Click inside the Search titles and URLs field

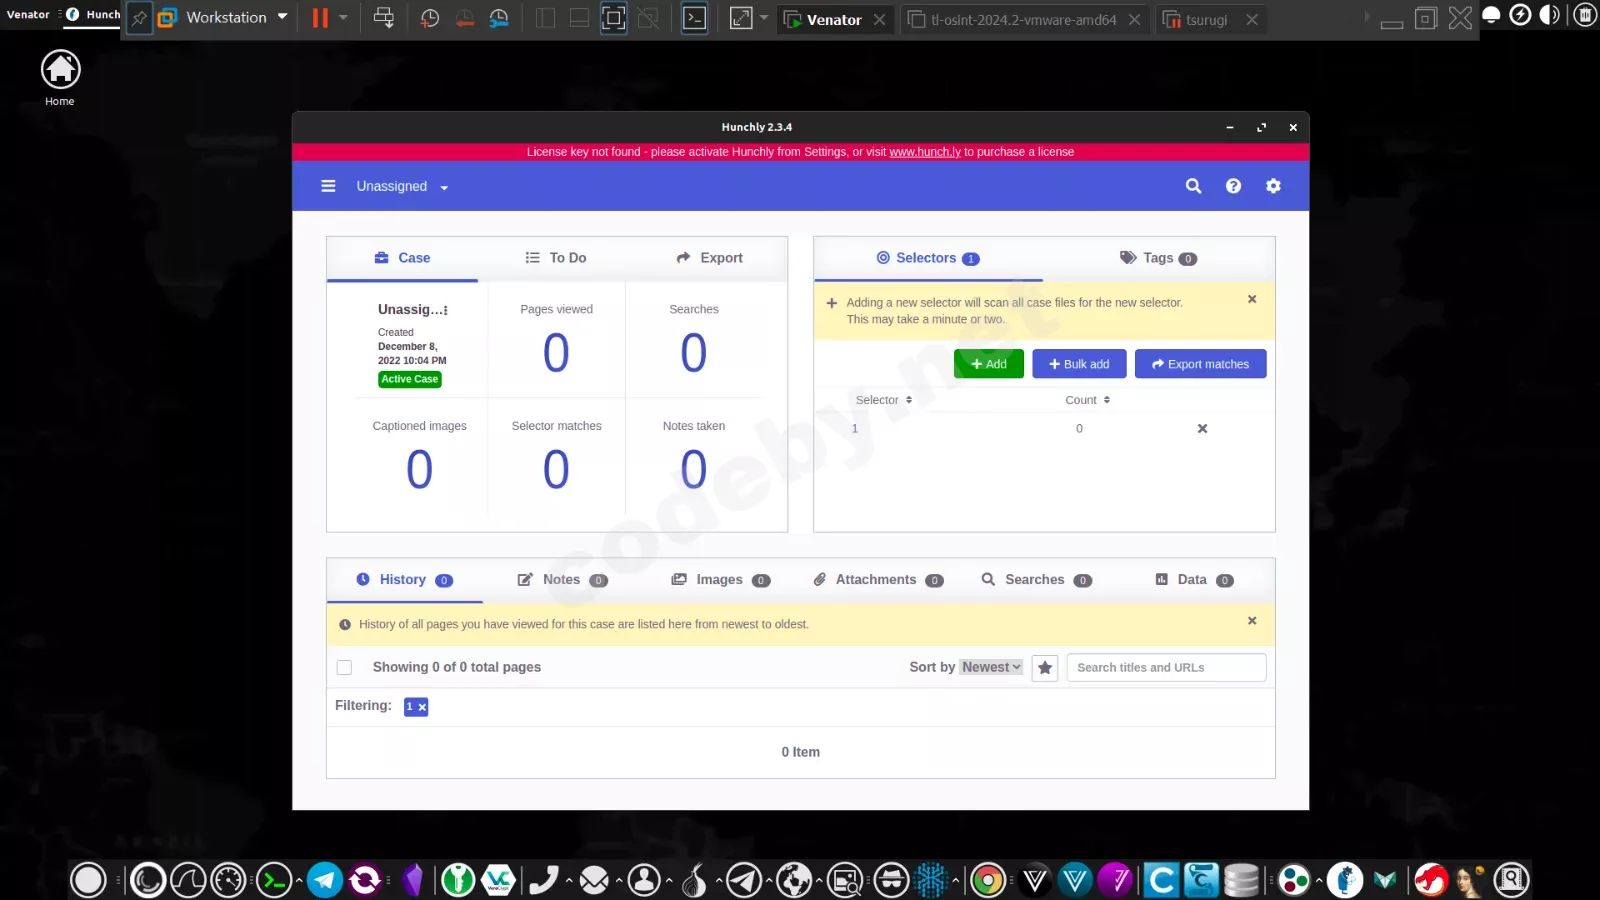[x=1165, y=667]
